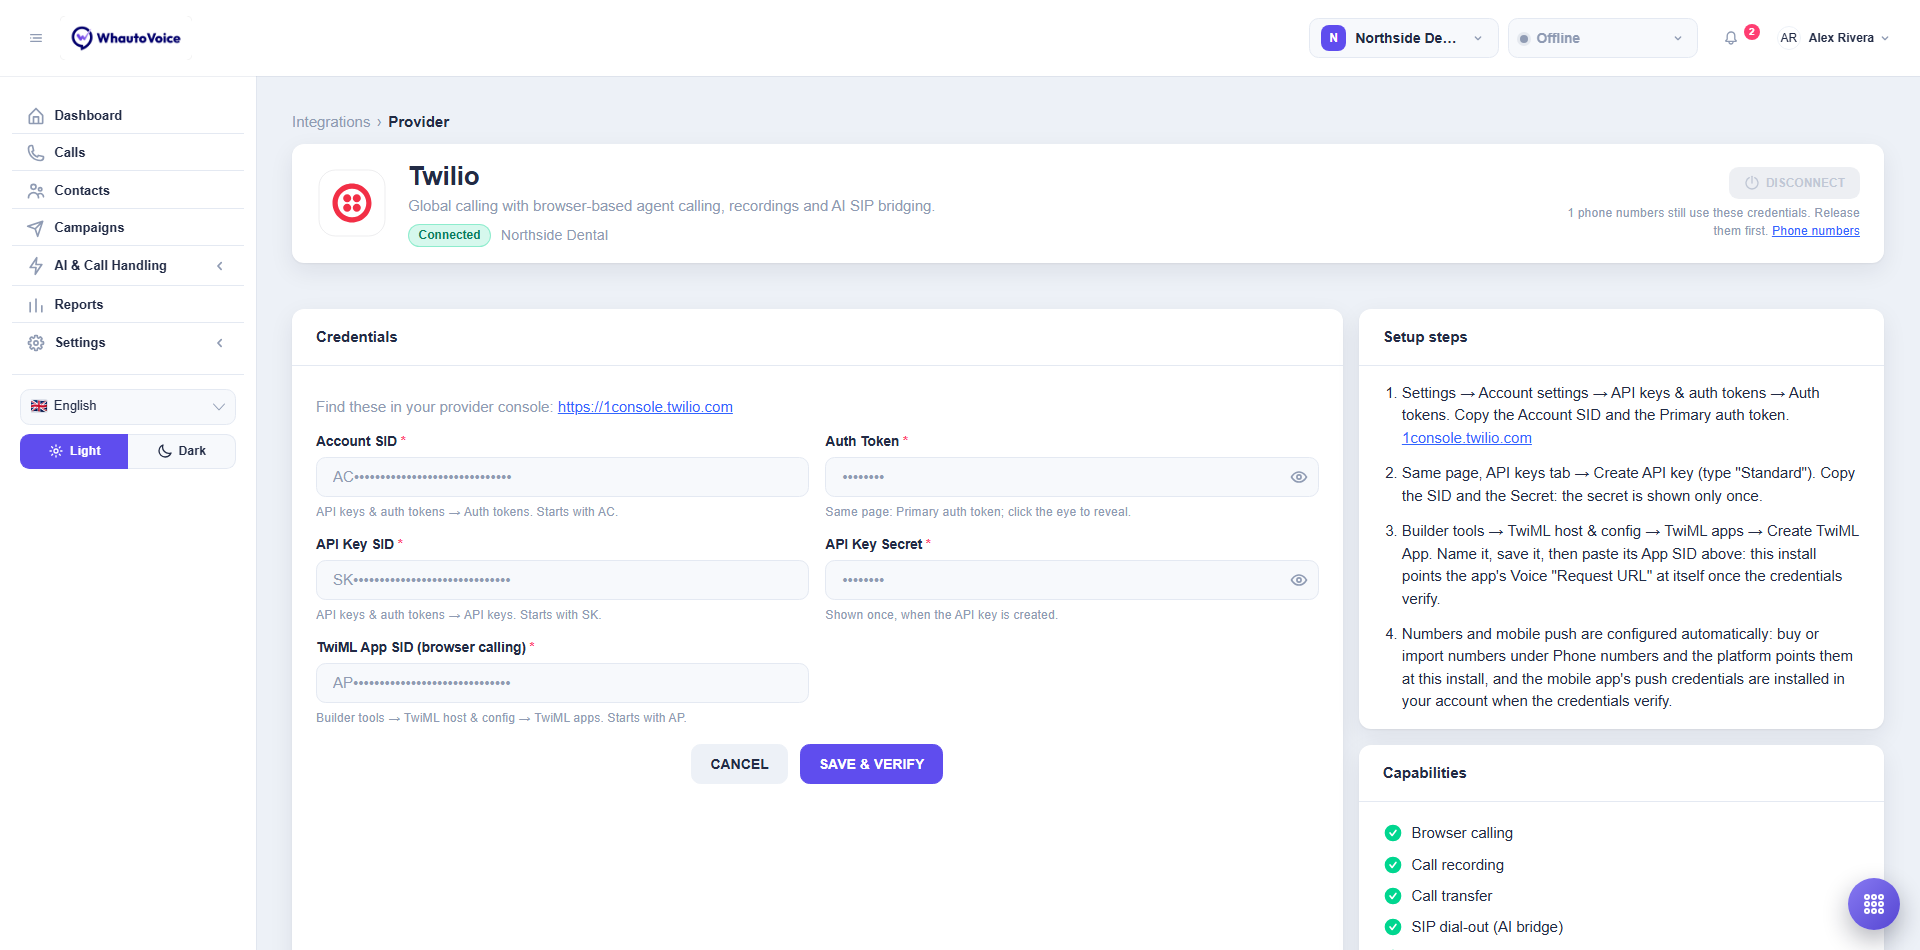
Task: Click the Dashboard home icon
Action: click(36, 116)
